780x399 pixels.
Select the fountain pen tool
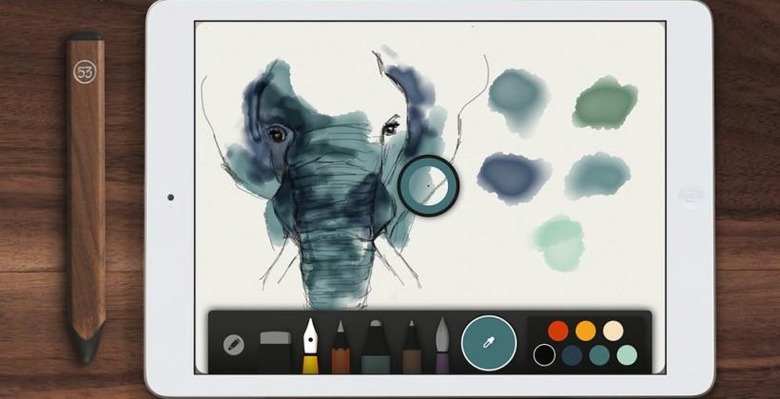tap(310, 346)
